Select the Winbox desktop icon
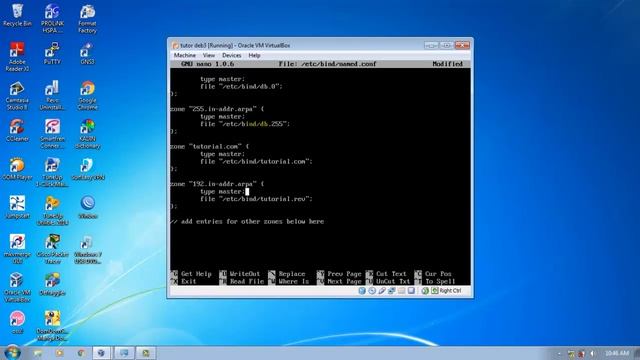 coord(87,207)
